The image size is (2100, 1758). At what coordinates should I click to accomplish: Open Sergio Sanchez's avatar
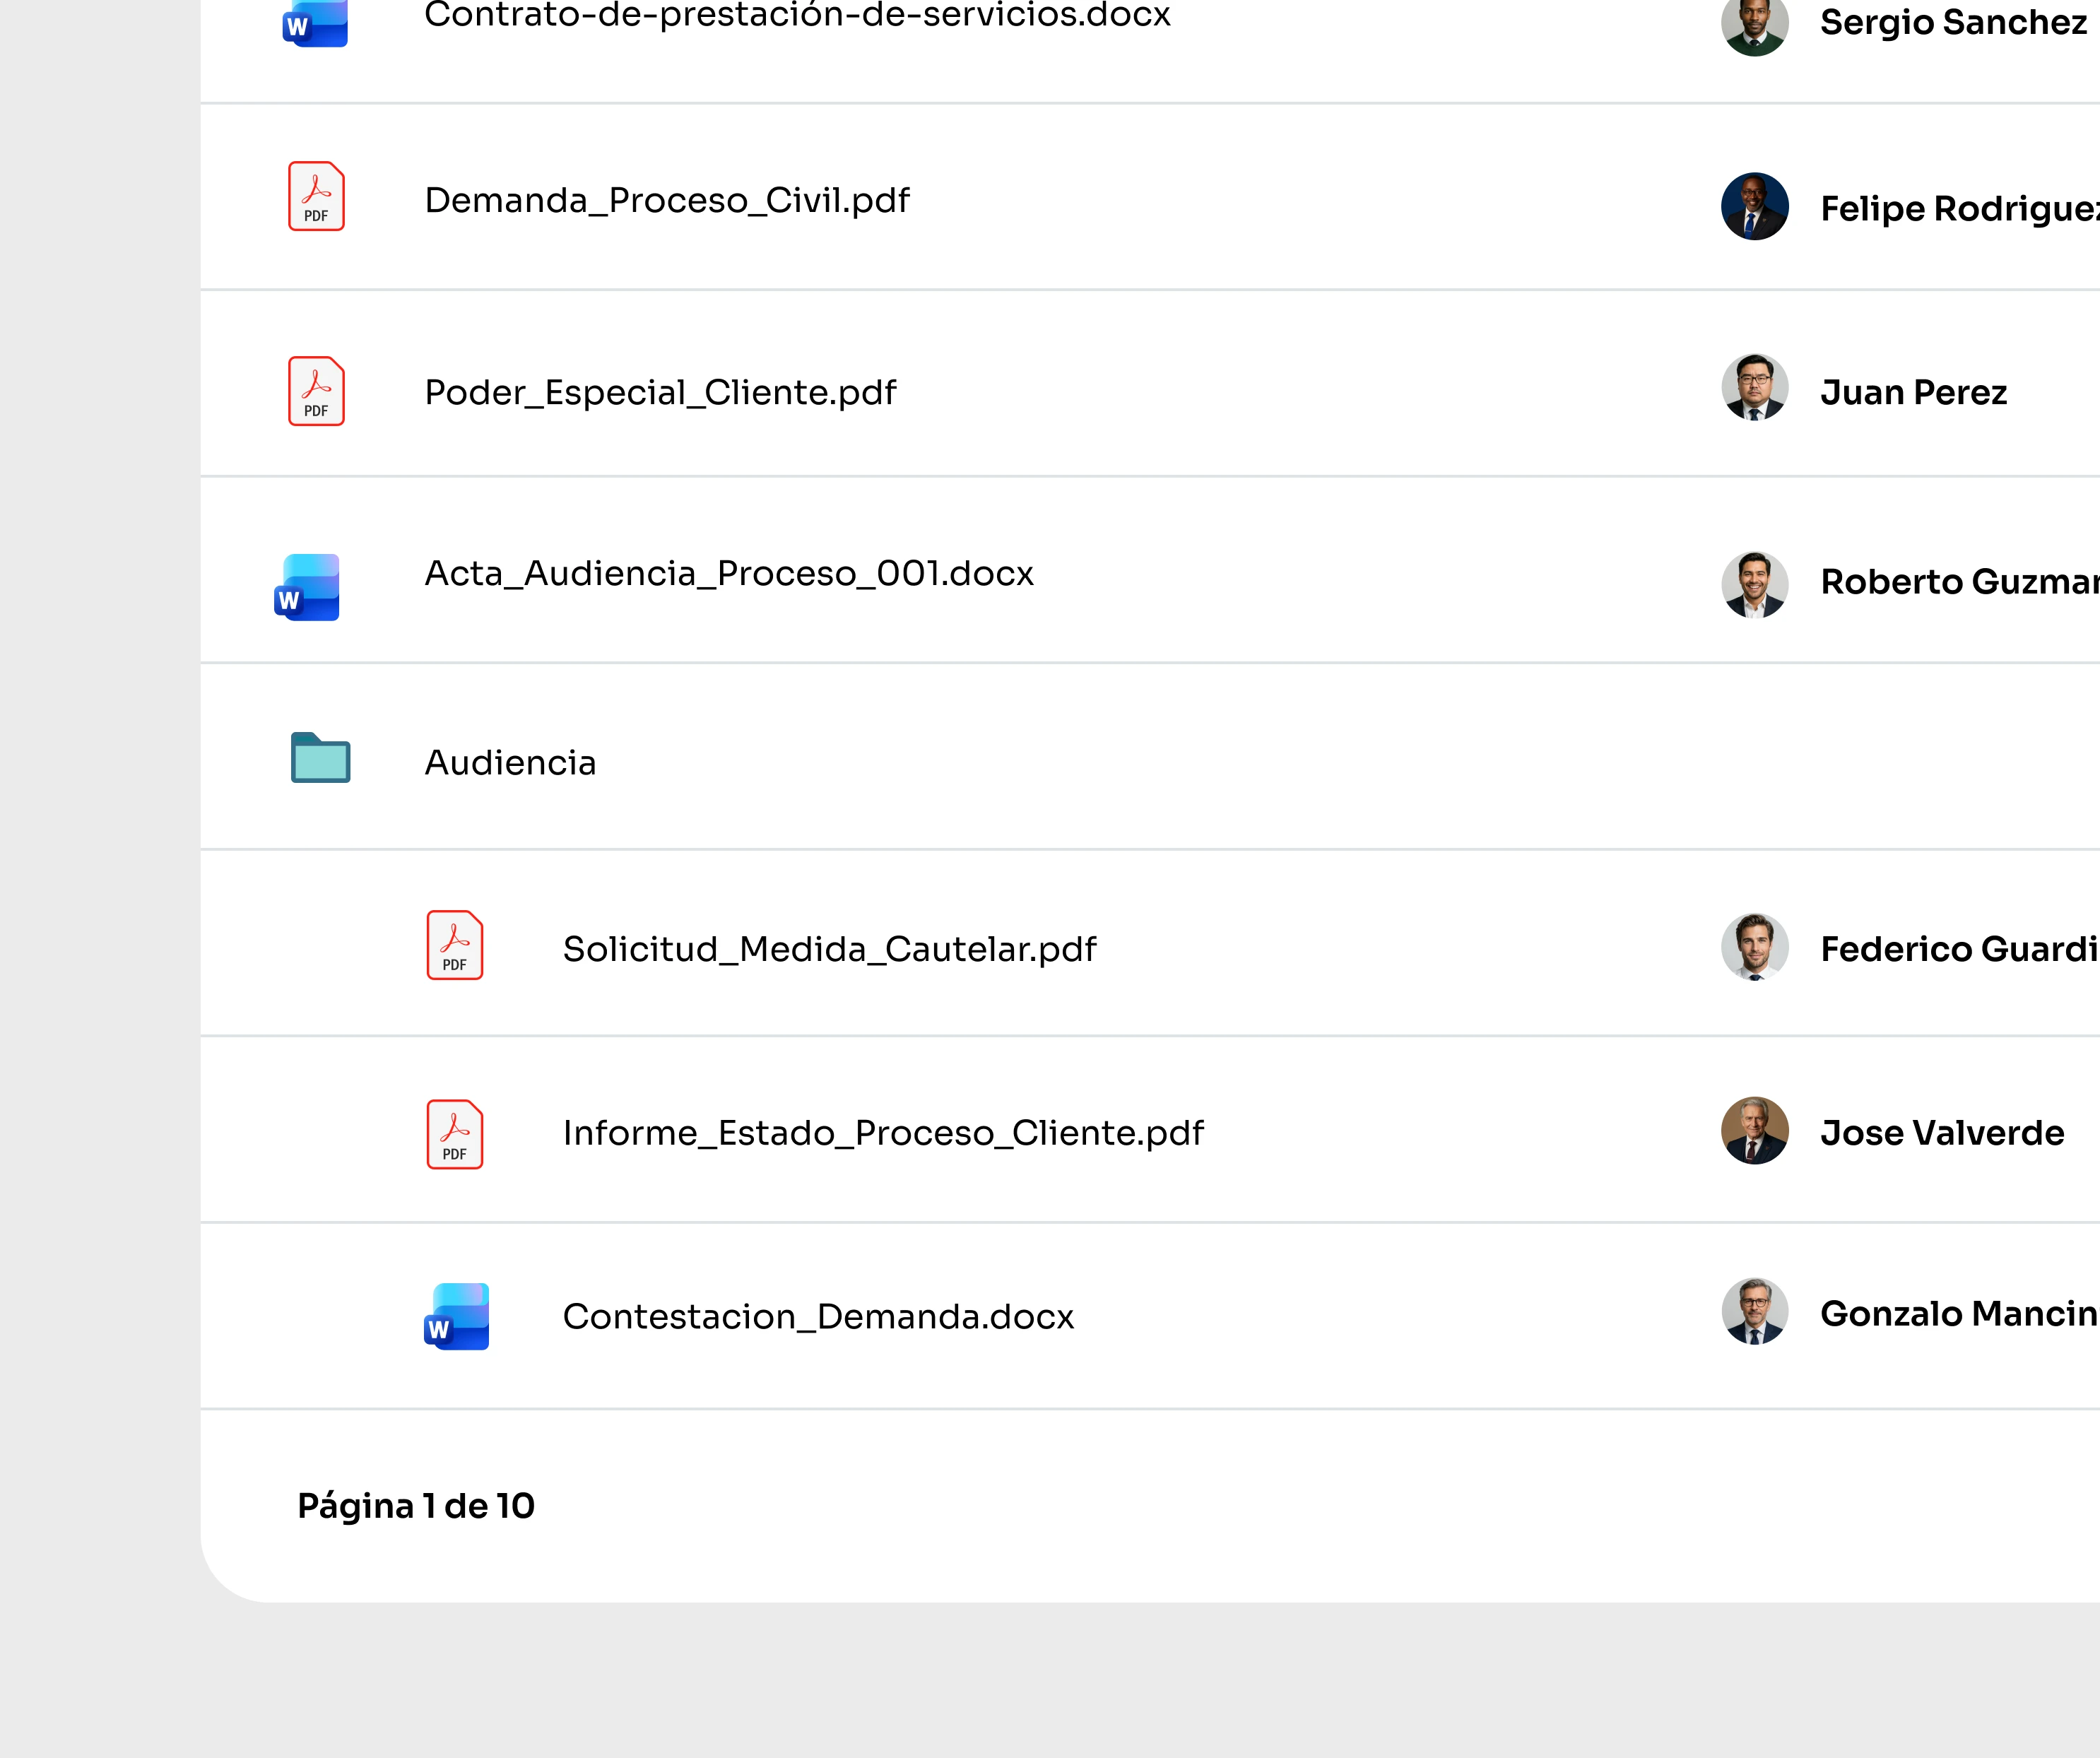[x=1755, y=24]
